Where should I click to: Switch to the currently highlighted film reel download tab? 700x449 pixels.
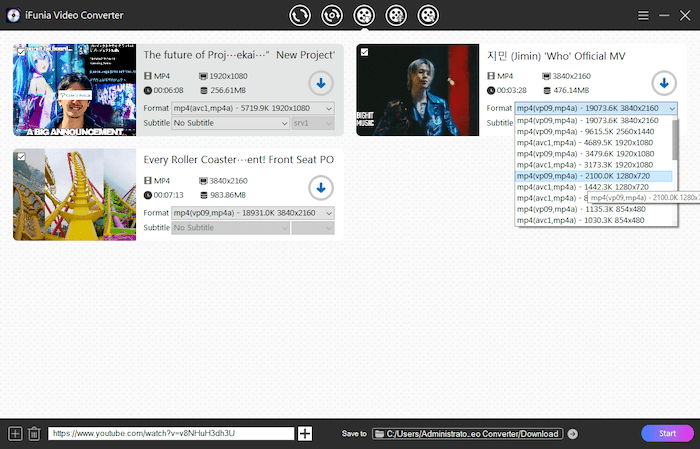(364, 15)
